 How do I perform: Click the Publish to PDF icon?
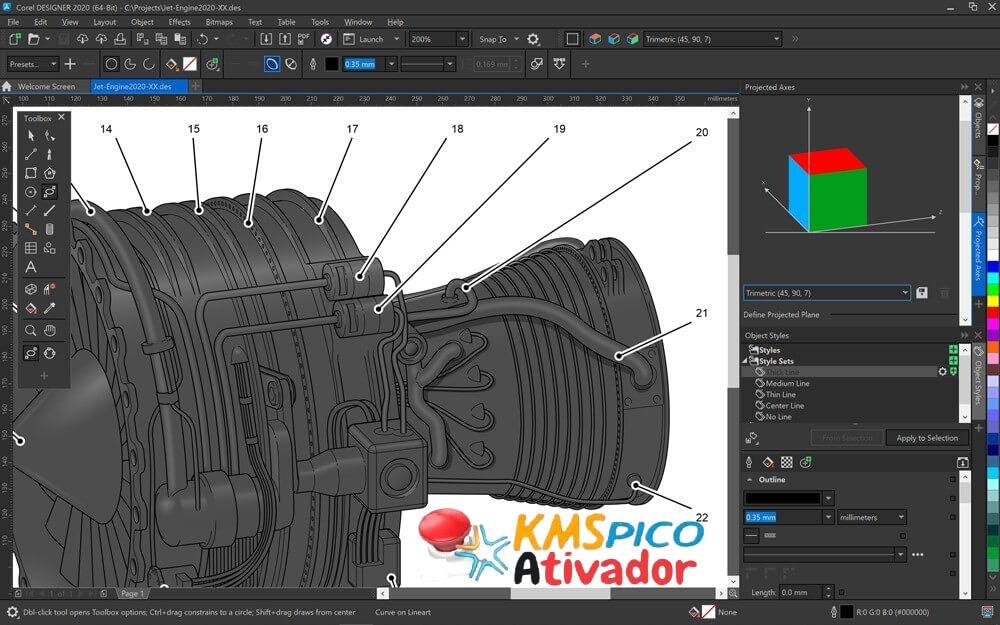click(304, 39)
